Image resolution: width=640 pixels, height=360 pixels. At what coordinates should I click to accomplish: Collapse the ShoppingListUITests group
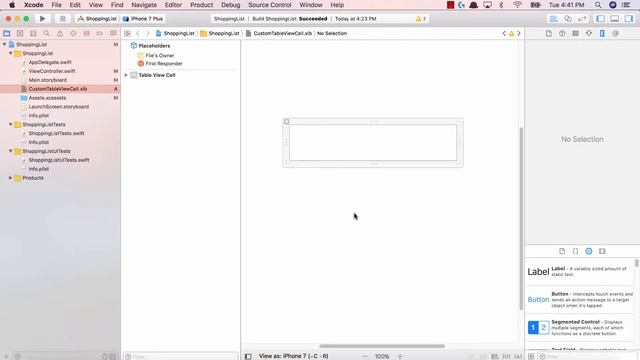tap(11, 151)
